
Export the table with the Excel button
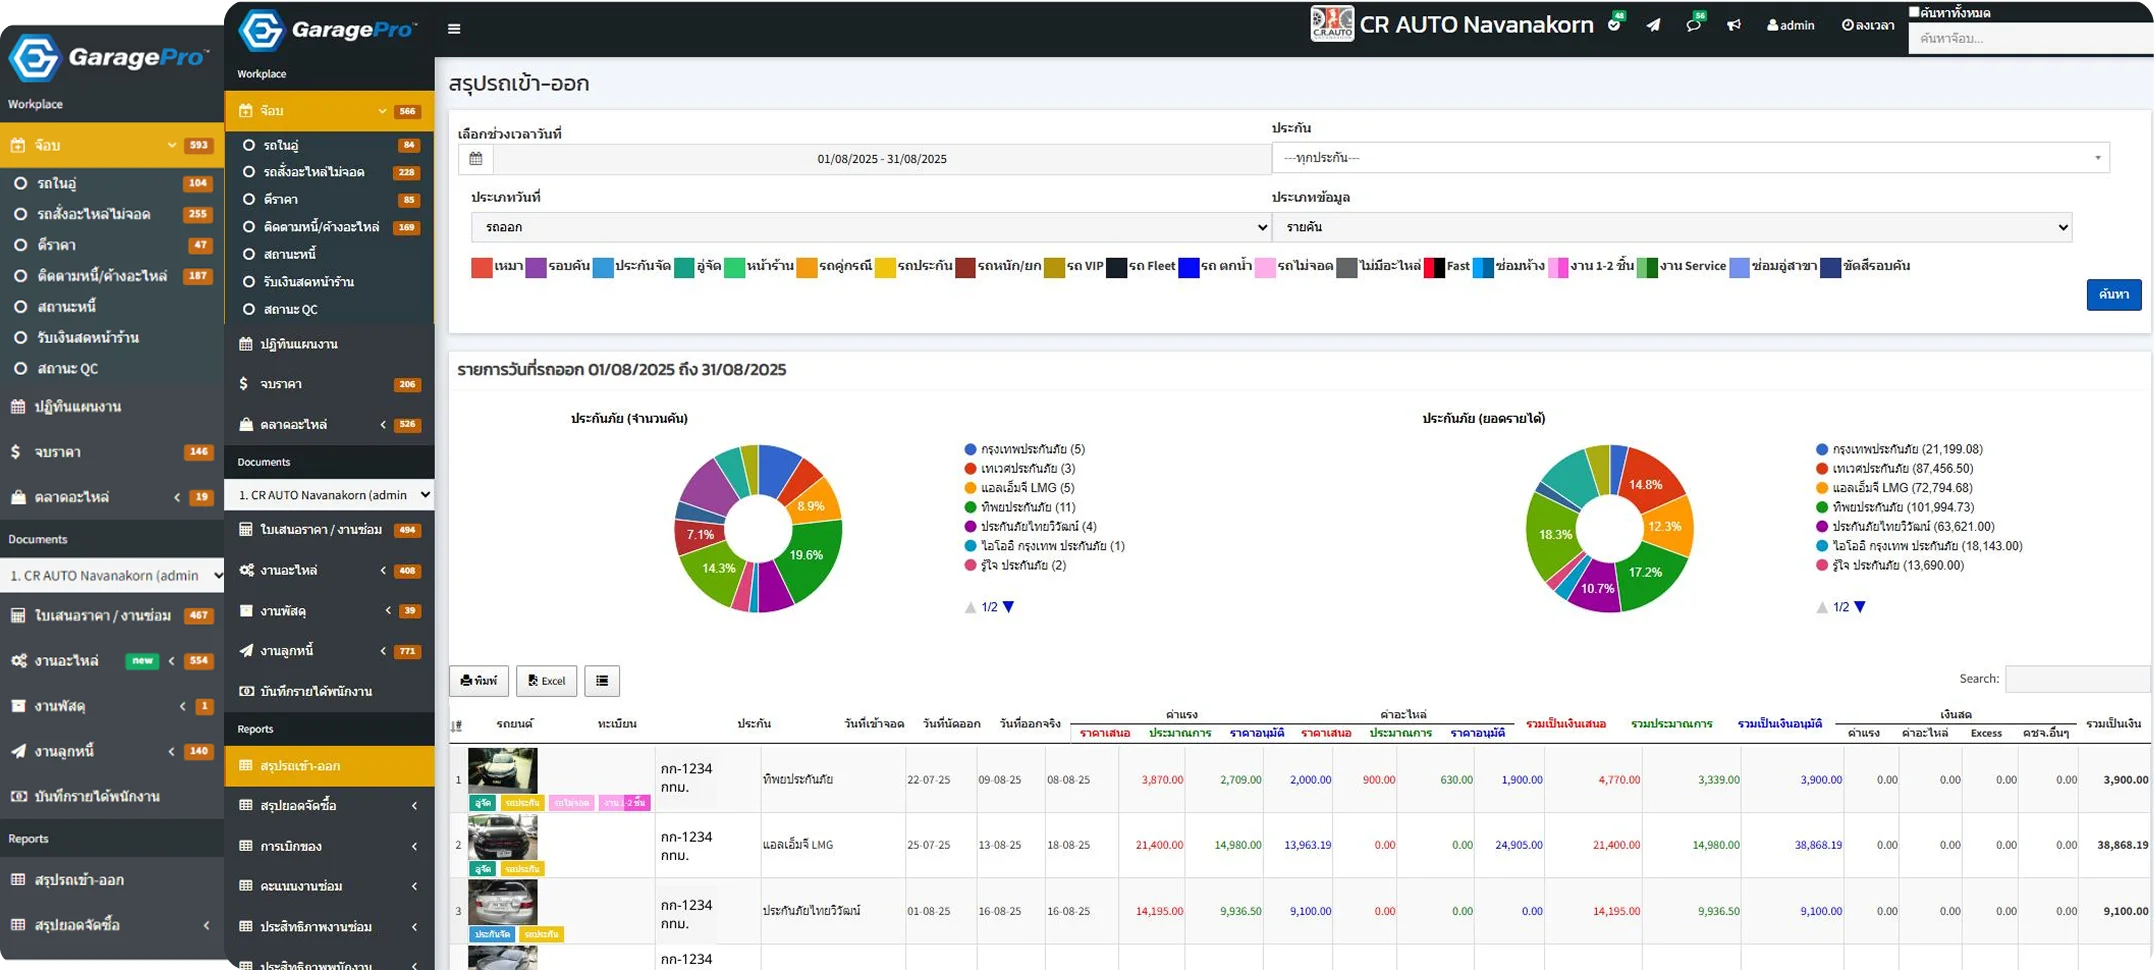[x=546, y=681]
